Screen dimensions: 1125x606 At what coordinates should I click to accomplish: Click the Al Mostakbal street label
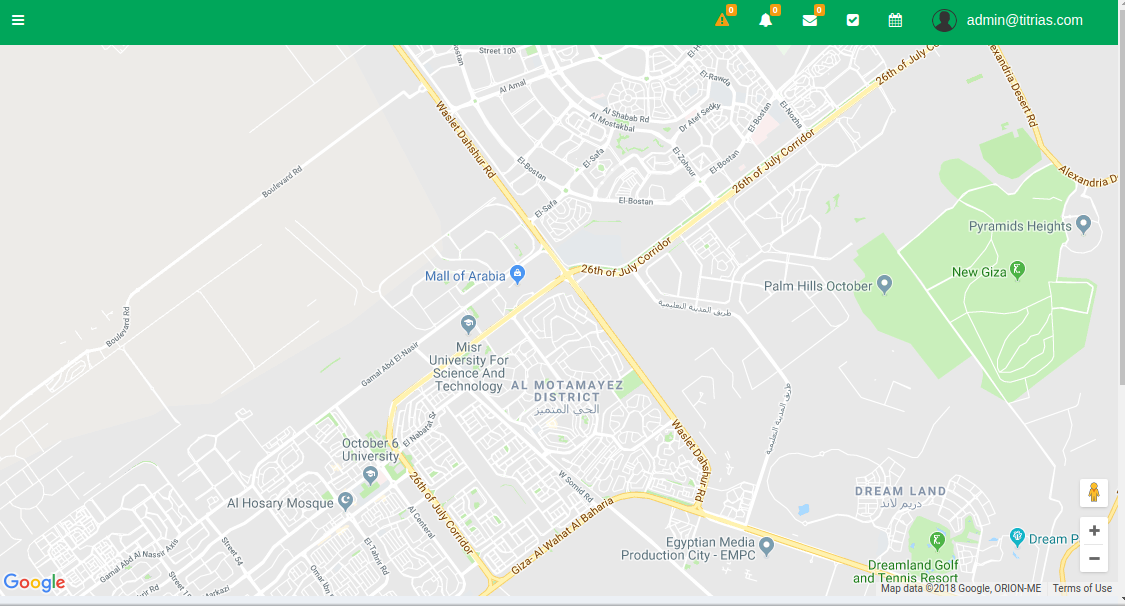pyautogui.click(x=612, y=123)
